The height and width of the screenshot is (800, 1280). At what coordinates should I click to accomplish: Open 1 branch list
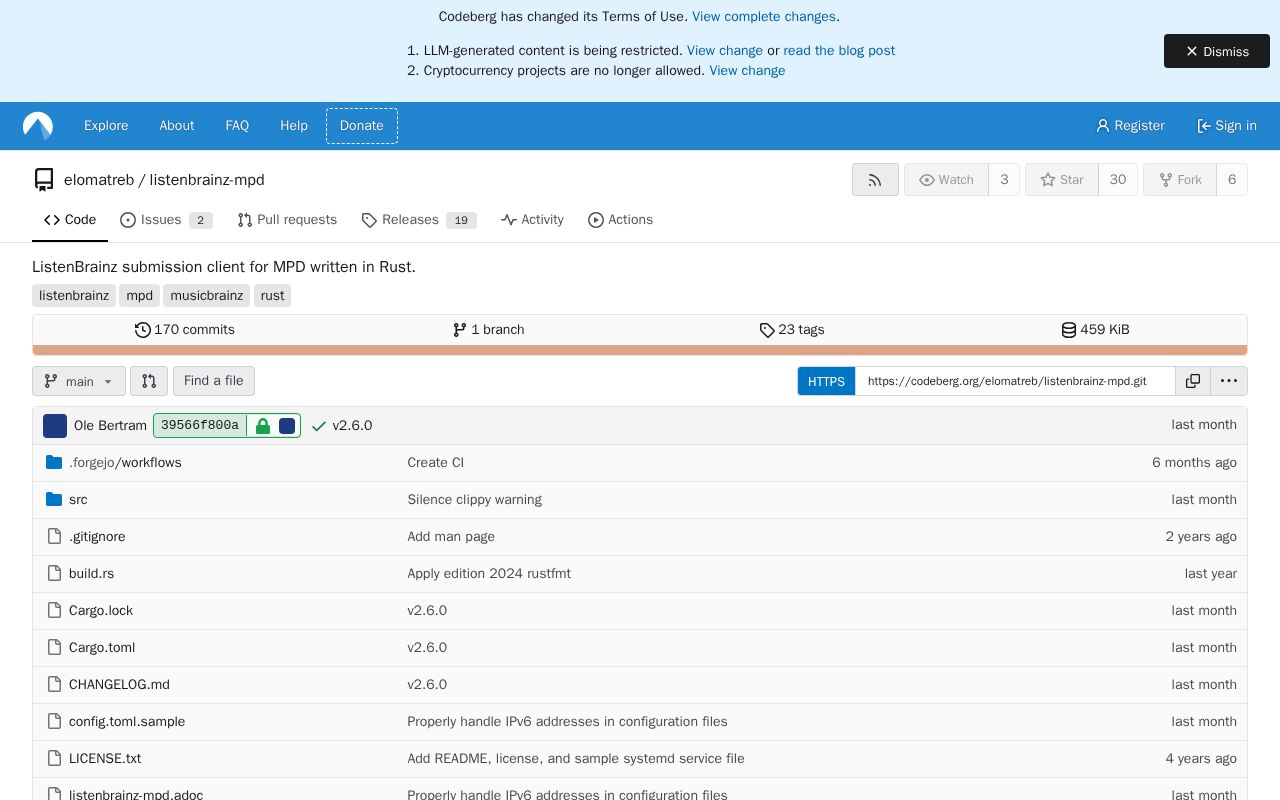488,330
